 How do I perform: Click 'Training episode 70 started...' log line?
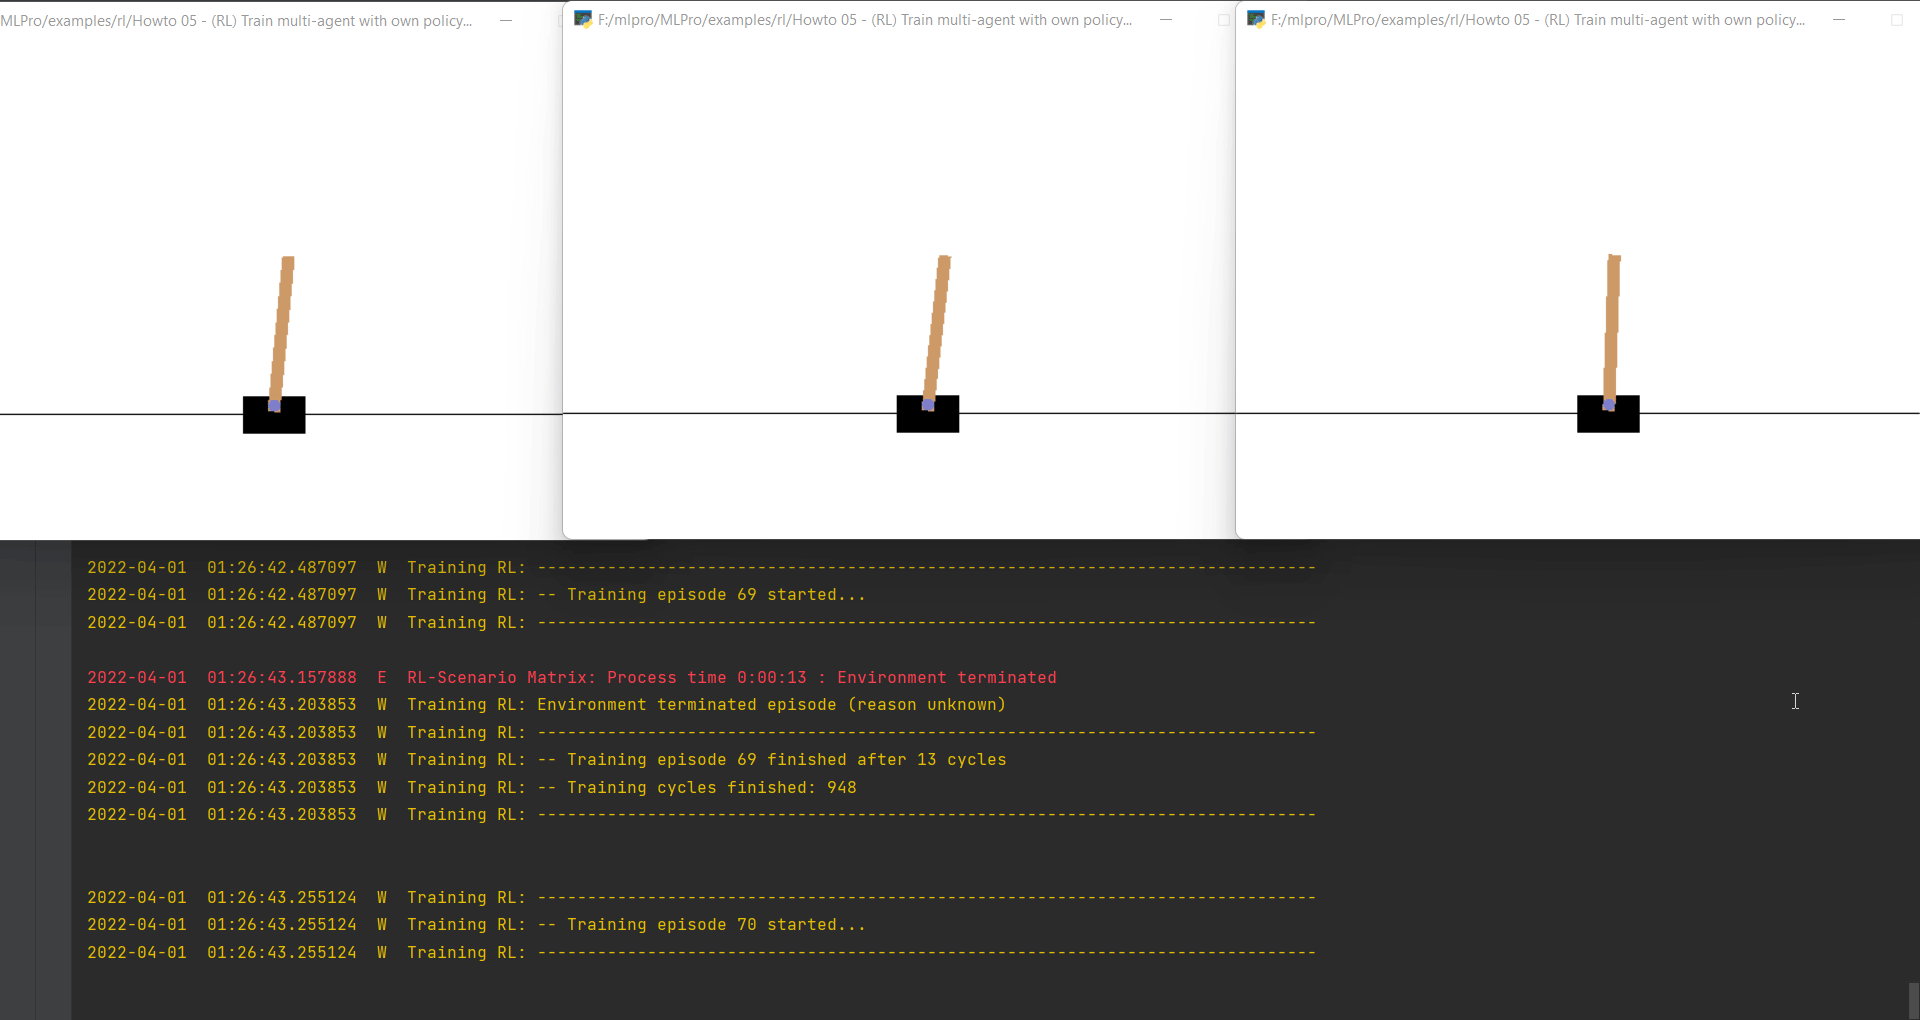[476, 924]
